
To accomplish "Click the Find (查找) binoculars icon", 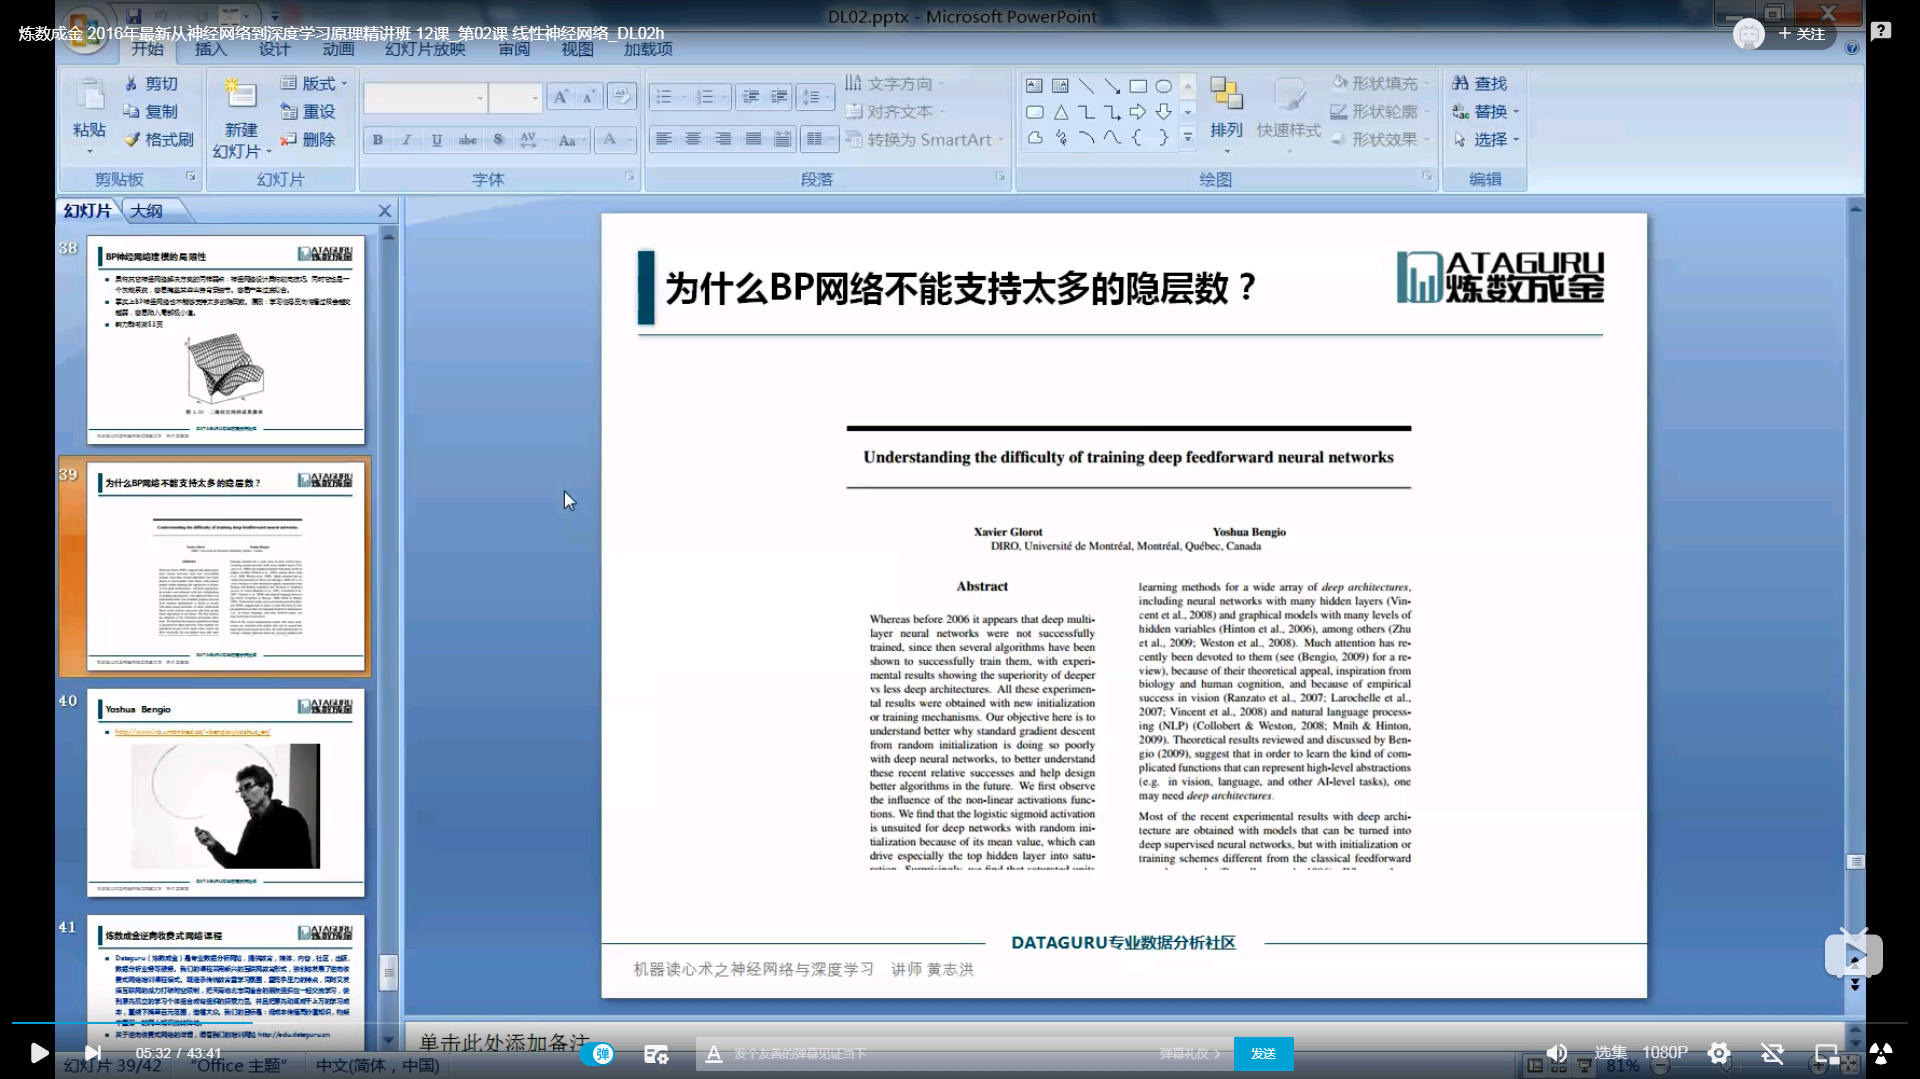I will [1461, 84].
